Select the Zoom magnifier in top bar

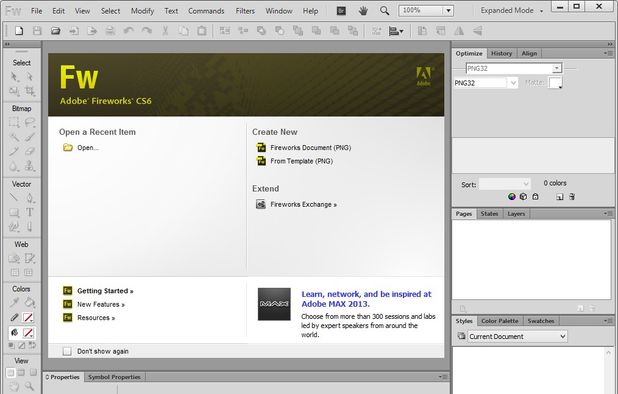pos(384,11)
